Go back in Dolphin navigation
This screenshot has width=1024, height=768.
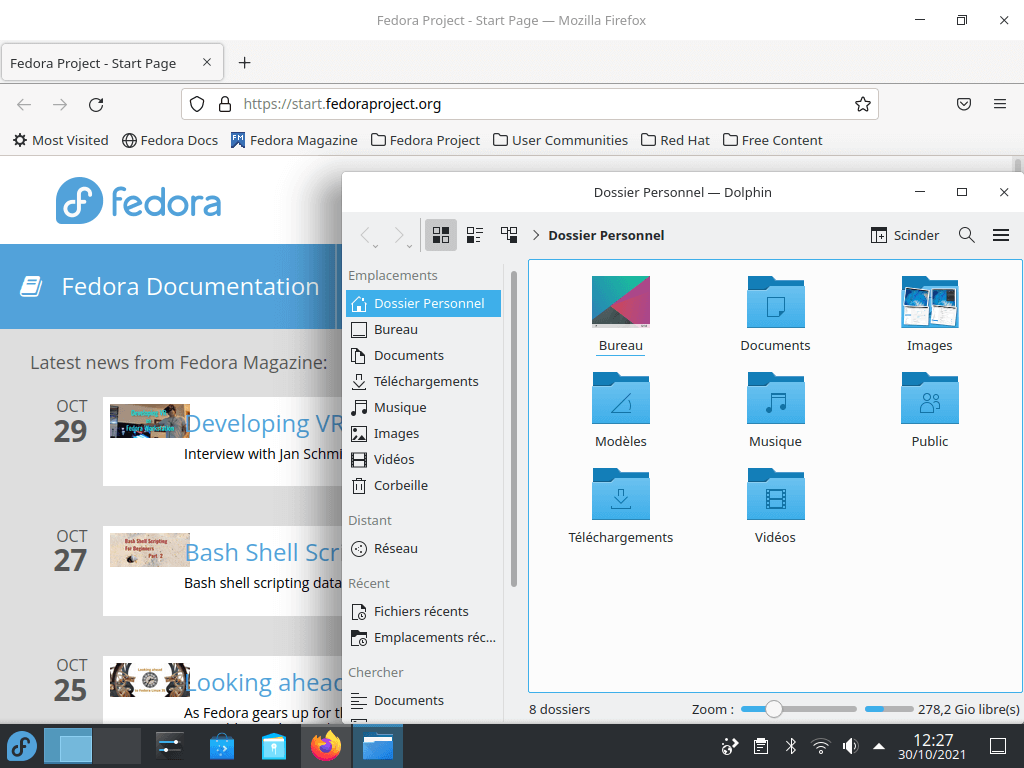365,235
